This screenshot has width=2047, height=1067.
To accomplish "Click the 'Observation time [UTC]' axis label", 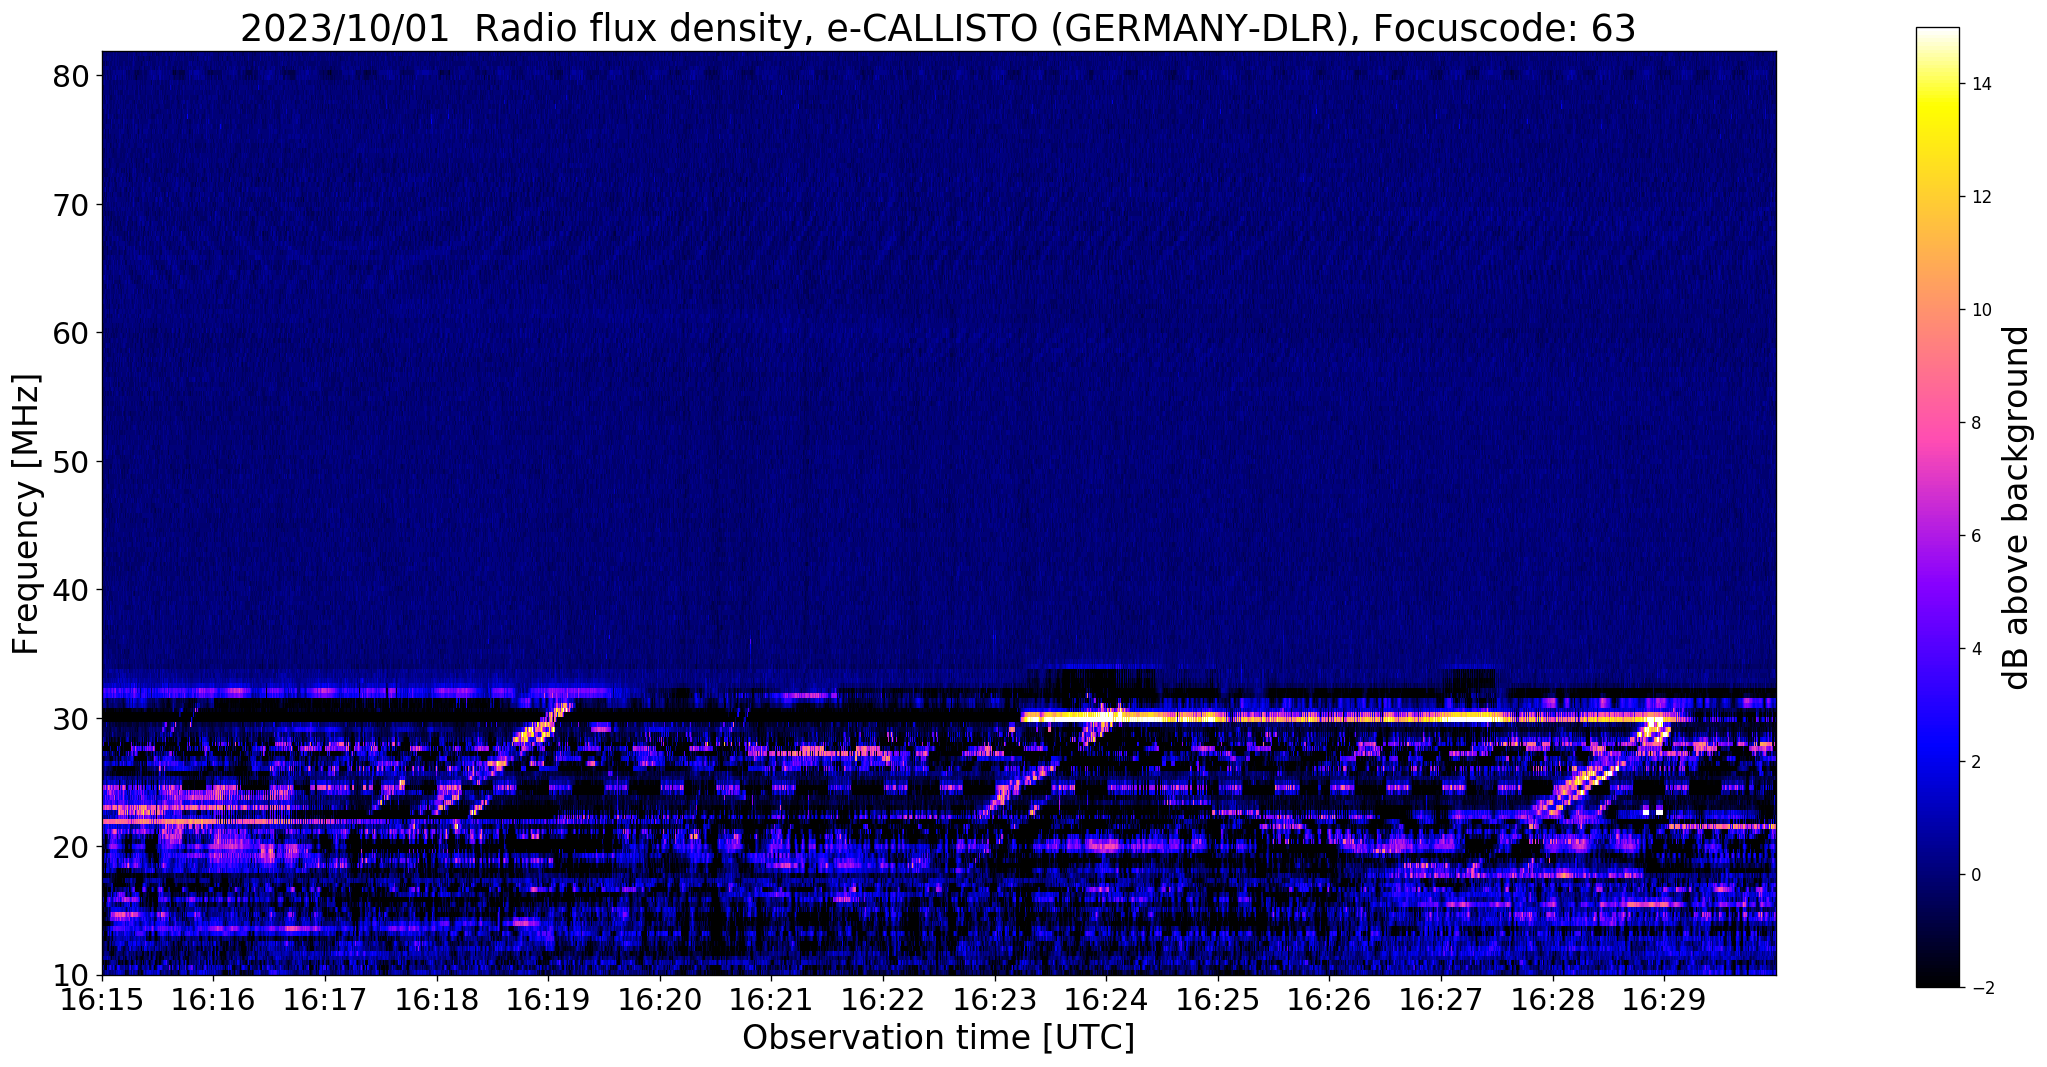I will (938, 1038).
